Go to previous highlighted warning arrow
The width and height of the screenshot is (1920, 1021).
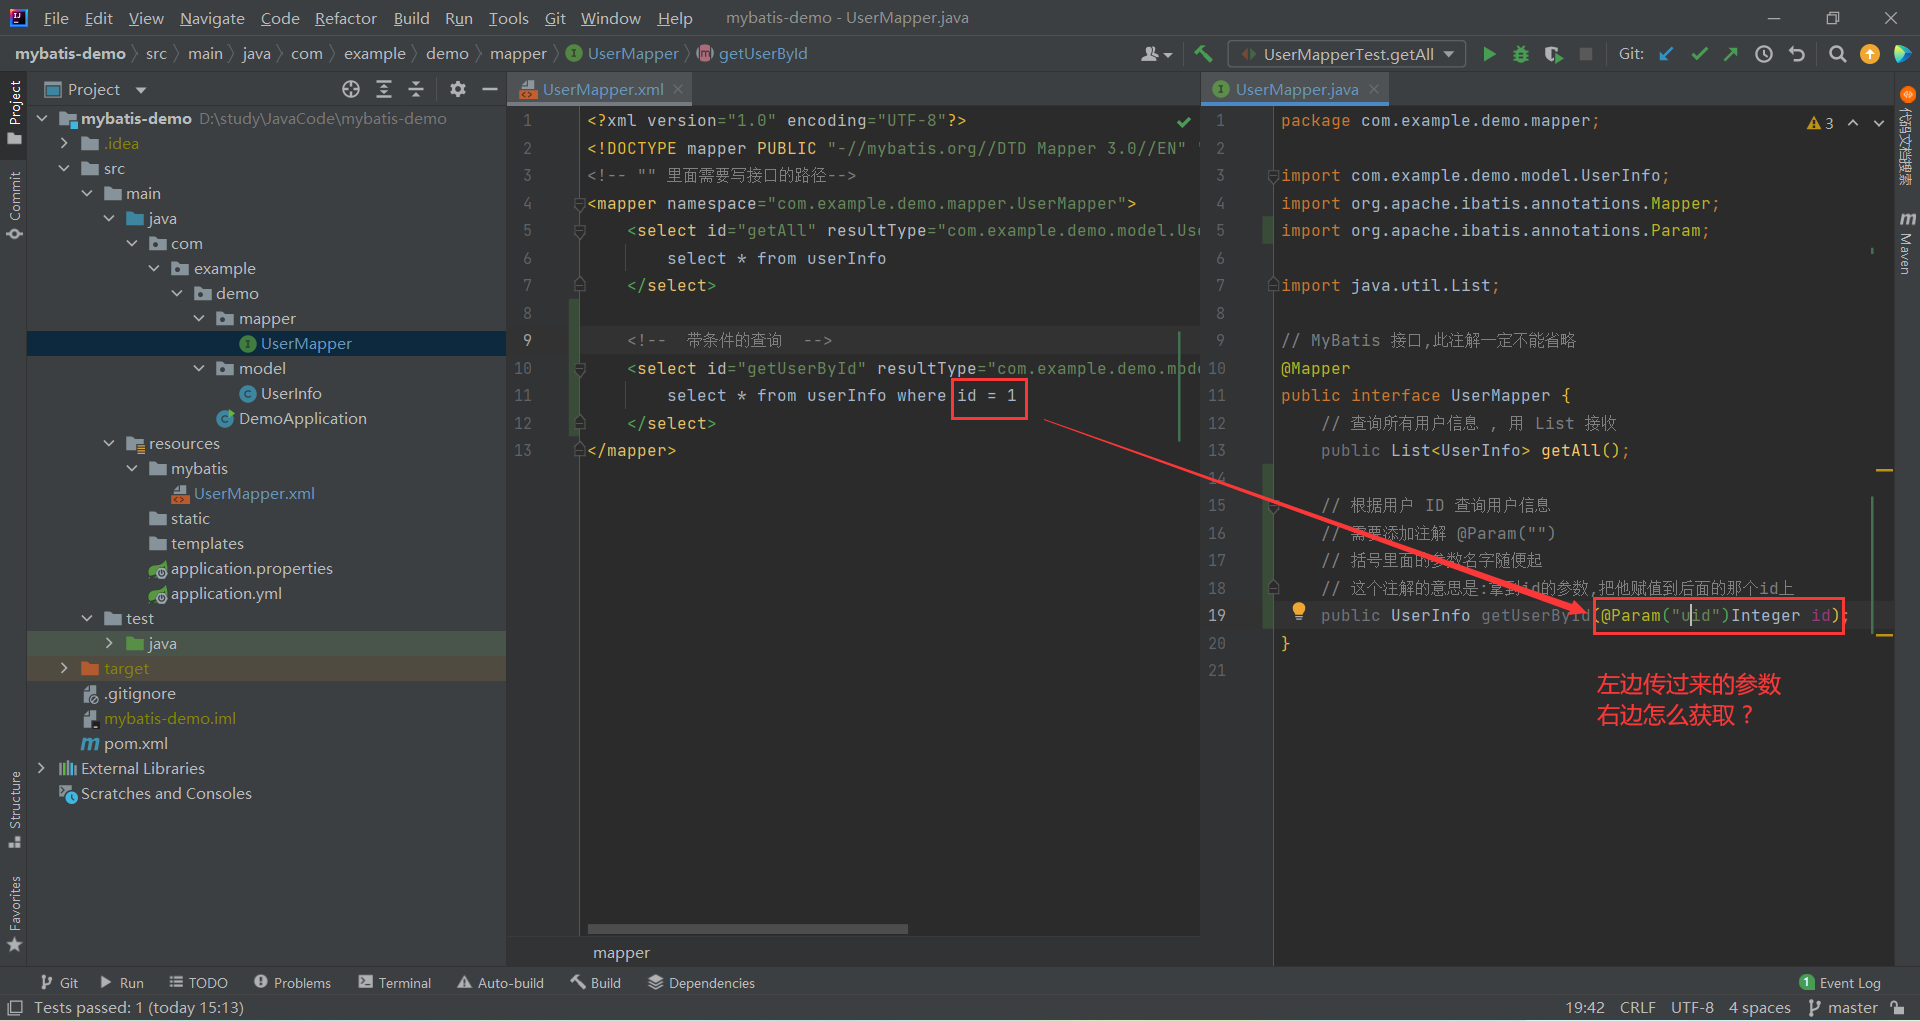(1853, 123)
